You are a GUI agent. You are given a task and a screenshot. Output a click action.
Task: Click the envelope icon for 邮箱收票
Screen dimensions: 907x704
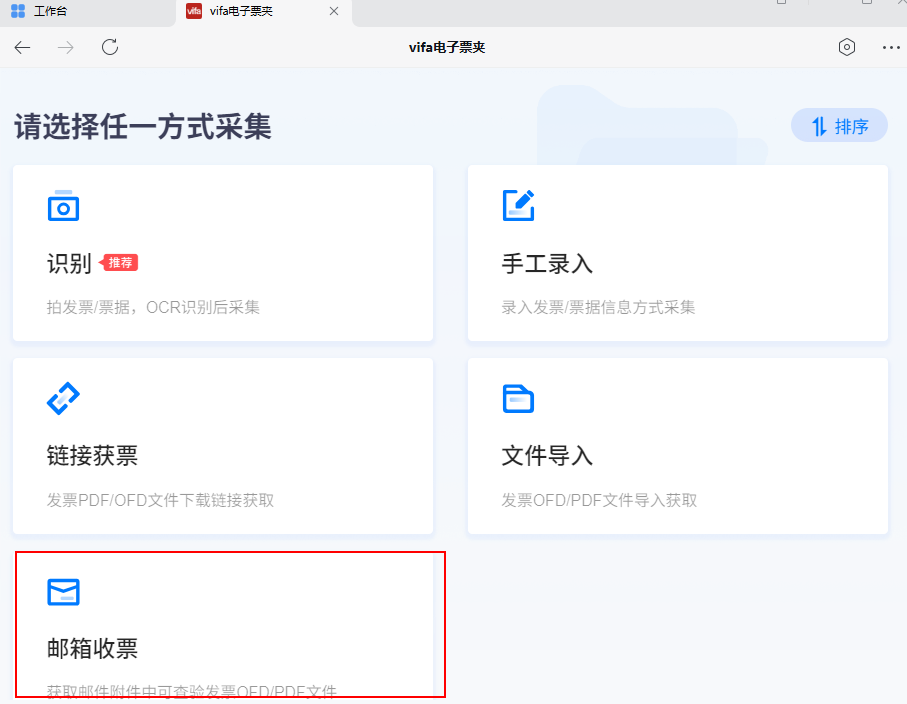[63, 592]
